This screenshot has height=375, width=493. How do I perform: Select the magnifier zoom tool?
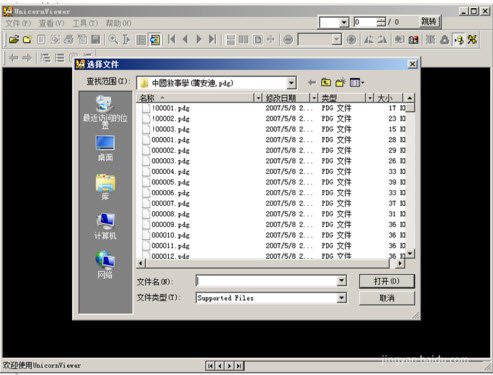click(x=113, y=40)
